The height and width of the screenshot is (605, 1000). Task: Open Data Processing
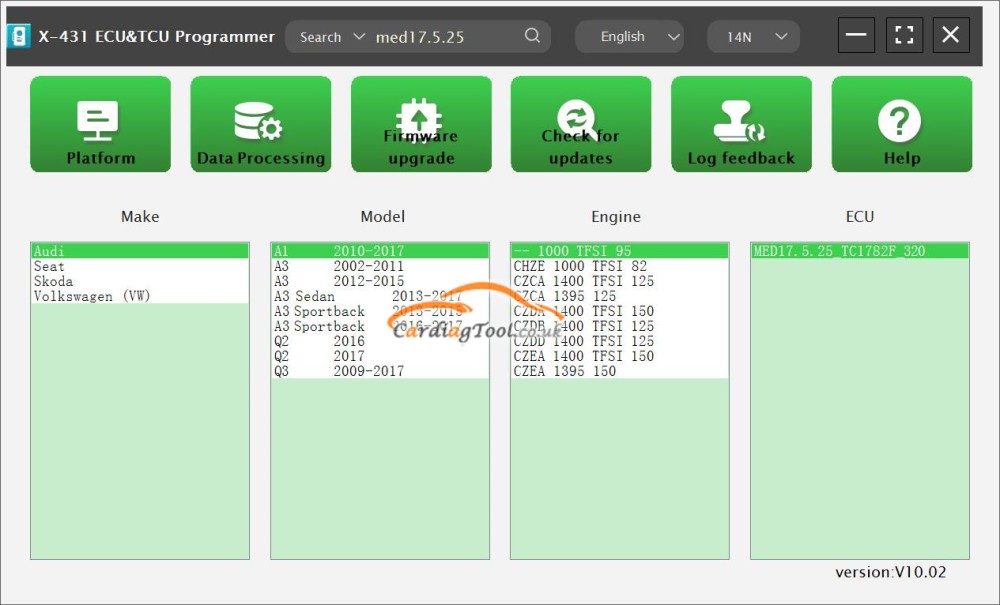pyautogui.click(x=261, y=124)
